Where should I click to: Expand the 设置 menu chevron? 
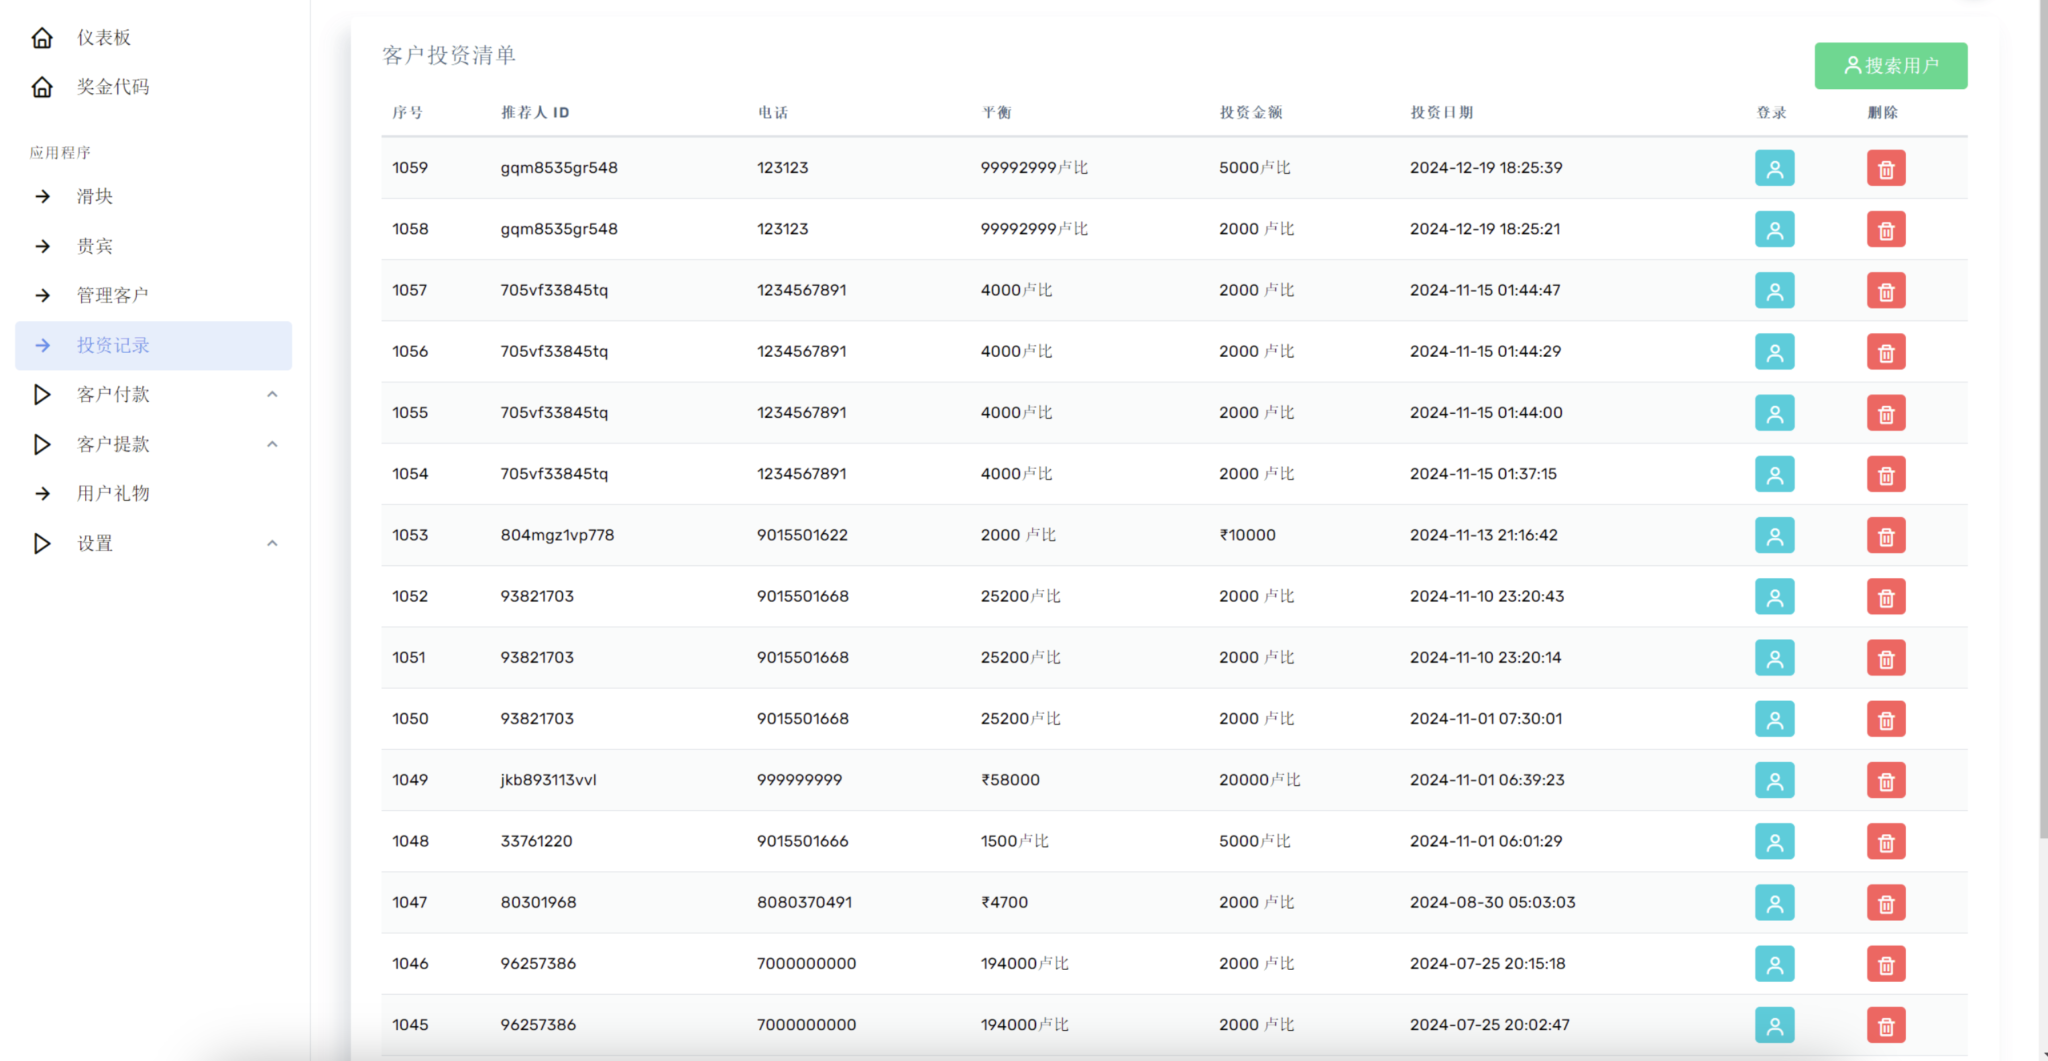click(x=272, y=544)
